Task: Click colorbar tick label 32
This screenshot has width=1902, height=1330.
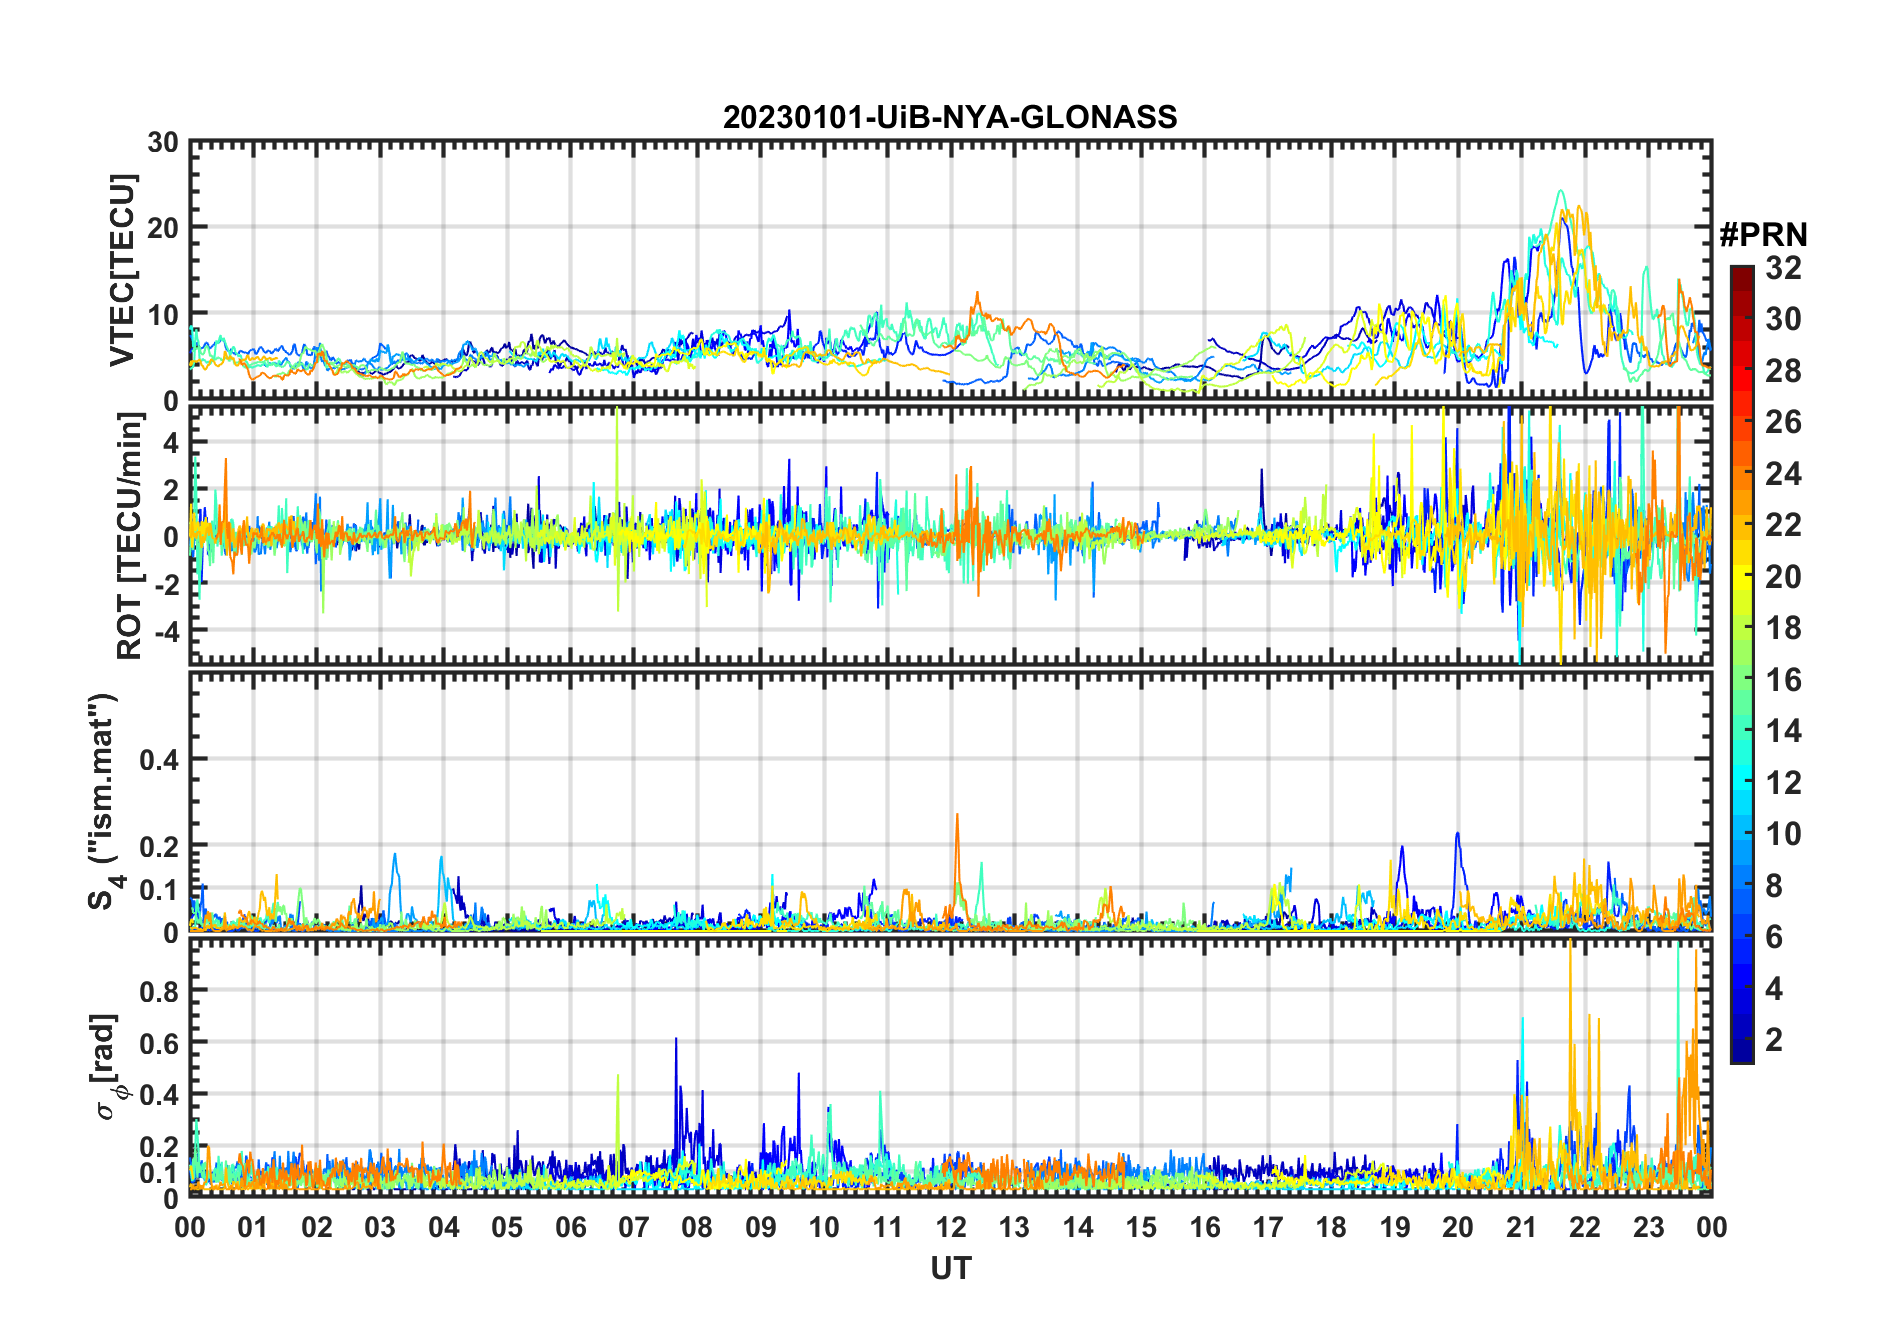Action: click(x=1784, y=268)
